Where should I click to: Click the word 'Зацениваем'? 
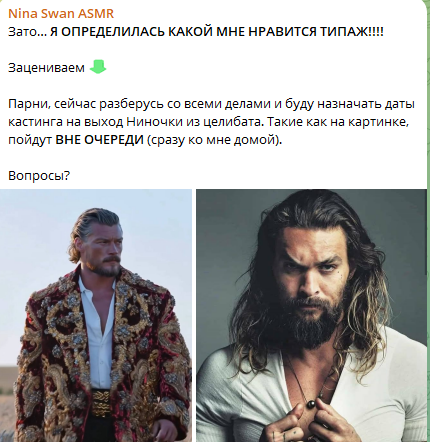point(46,68)
